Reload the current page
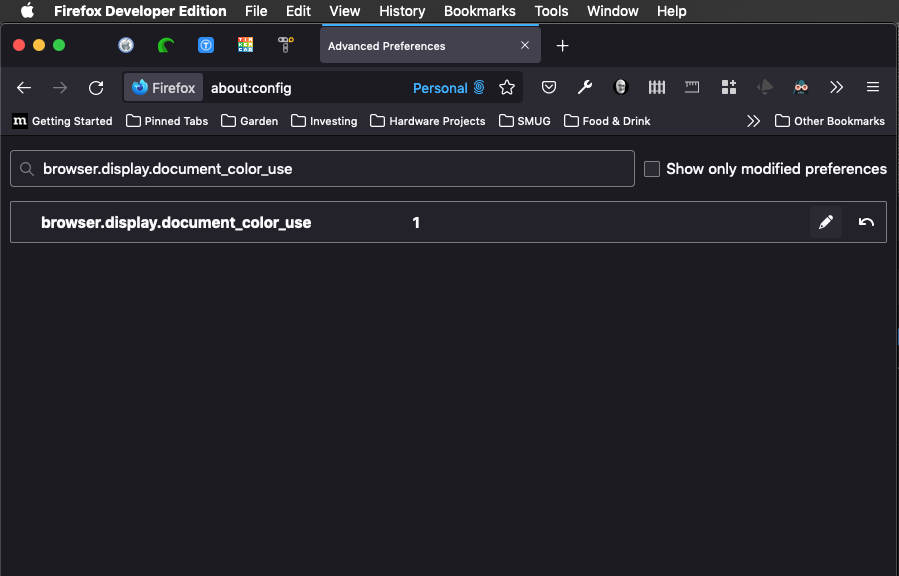Viewport: 899px width, 576px height. pos(96,88)
